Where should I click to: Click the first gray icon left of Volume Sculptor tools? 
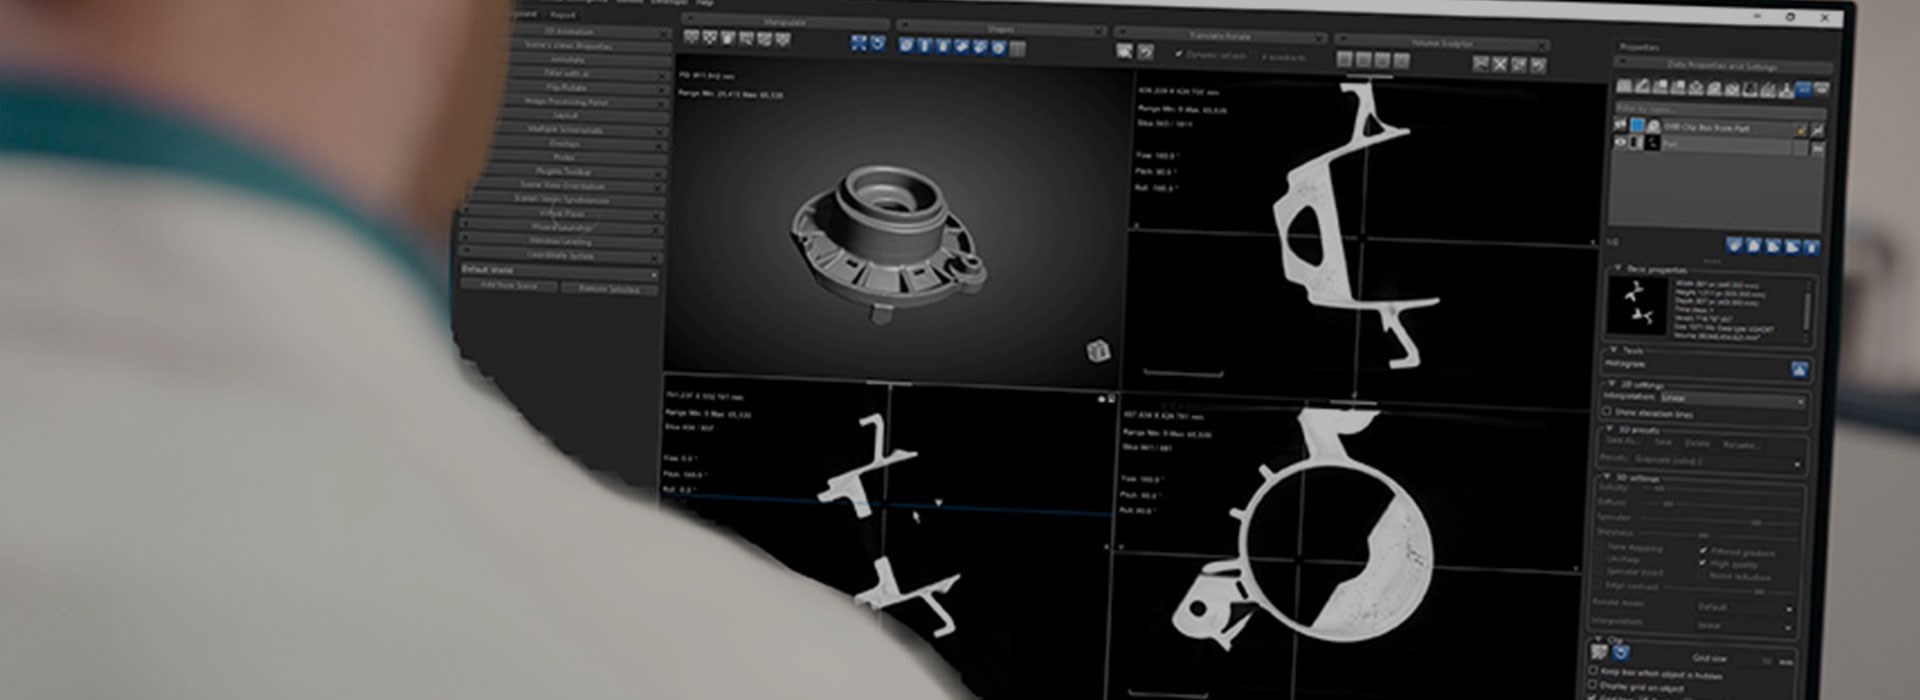(1345, 59)
